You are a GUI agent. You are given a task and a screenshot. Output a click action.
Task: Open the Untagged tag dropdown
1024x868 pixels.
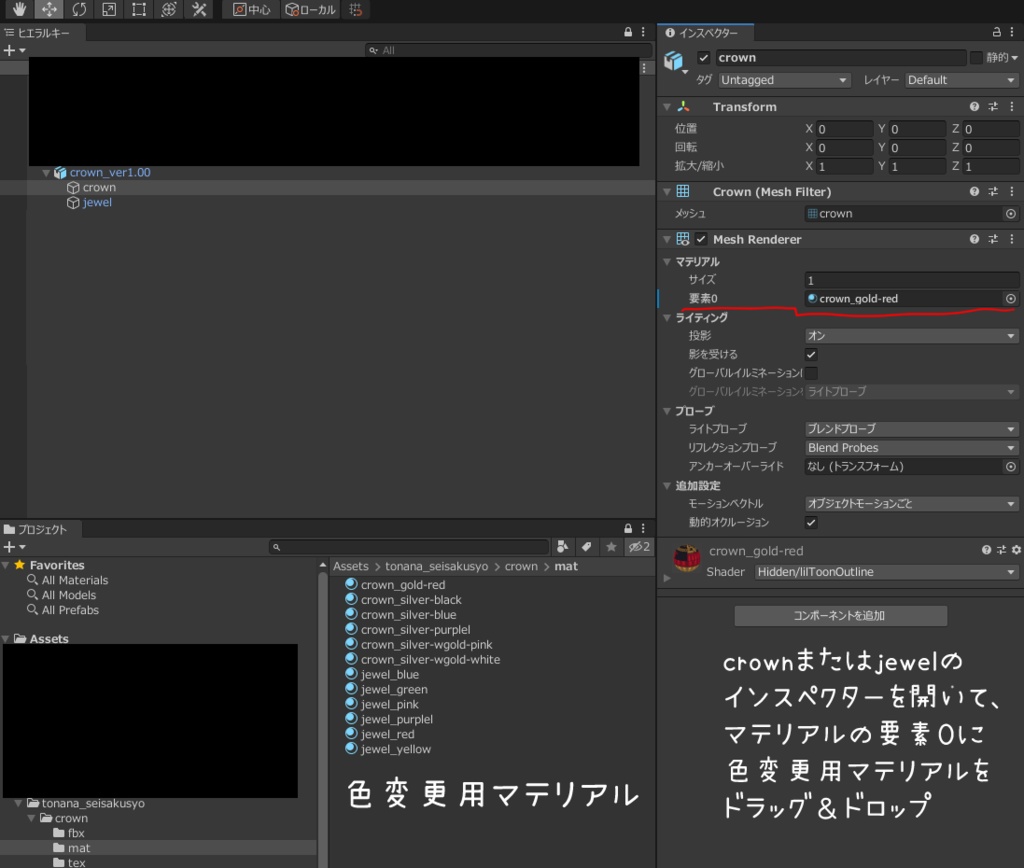tap(785, 80)
